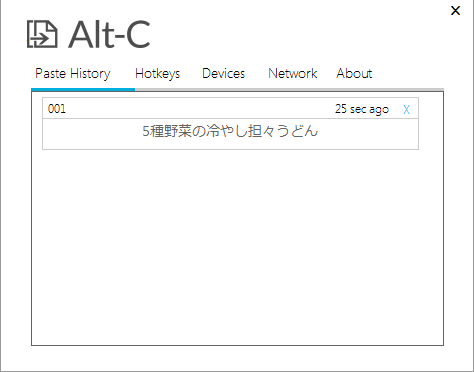
Task: Open the Hotkeys tab
Action: 157,74
